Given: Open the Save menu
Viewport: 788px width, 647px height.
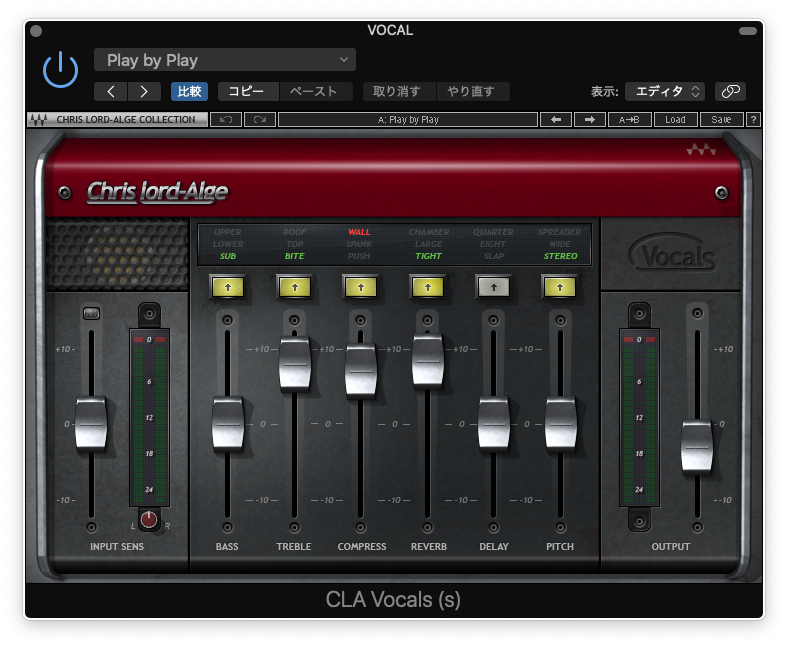Looking at the screenshot, I should pos(721,120).
